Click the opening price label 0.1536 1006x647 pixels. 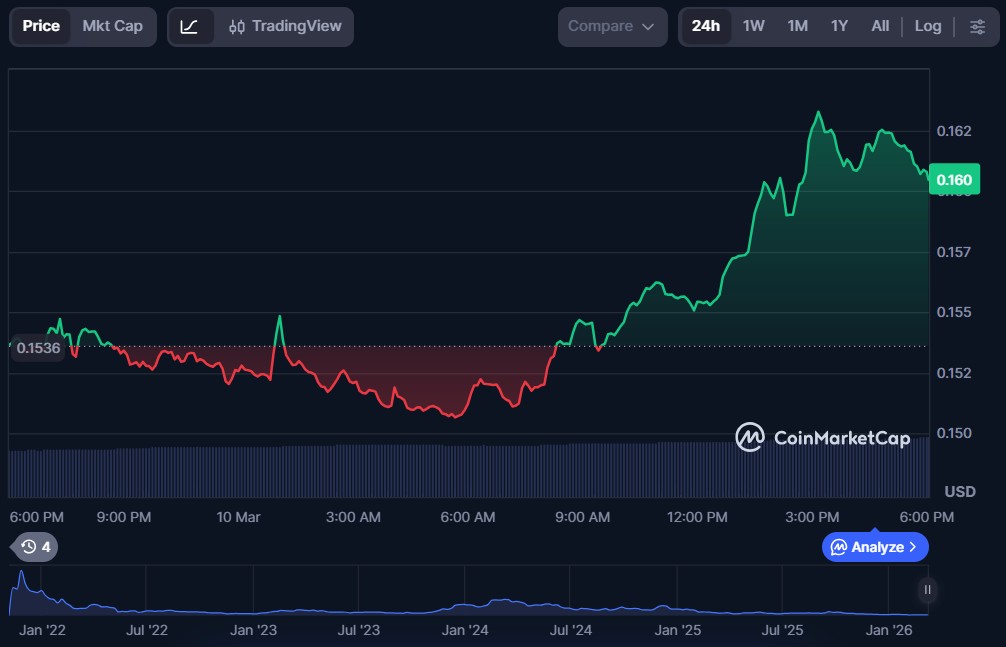[39, 348]
